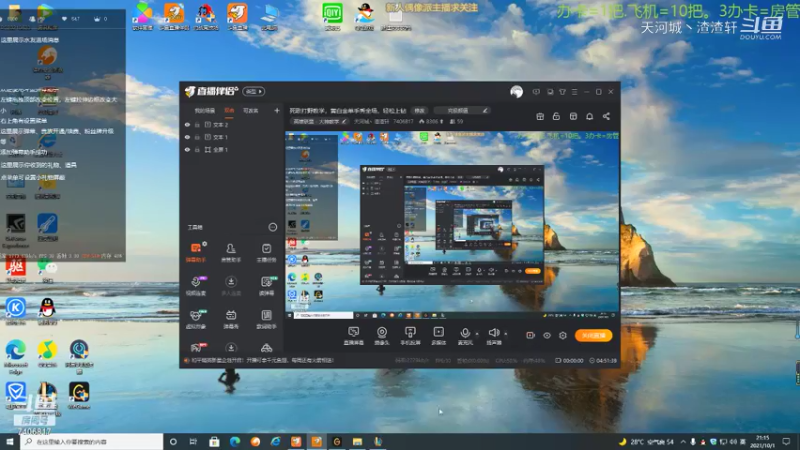Hide the 文本 2 layer
The image size is (800, 450).
pos(187,124)
